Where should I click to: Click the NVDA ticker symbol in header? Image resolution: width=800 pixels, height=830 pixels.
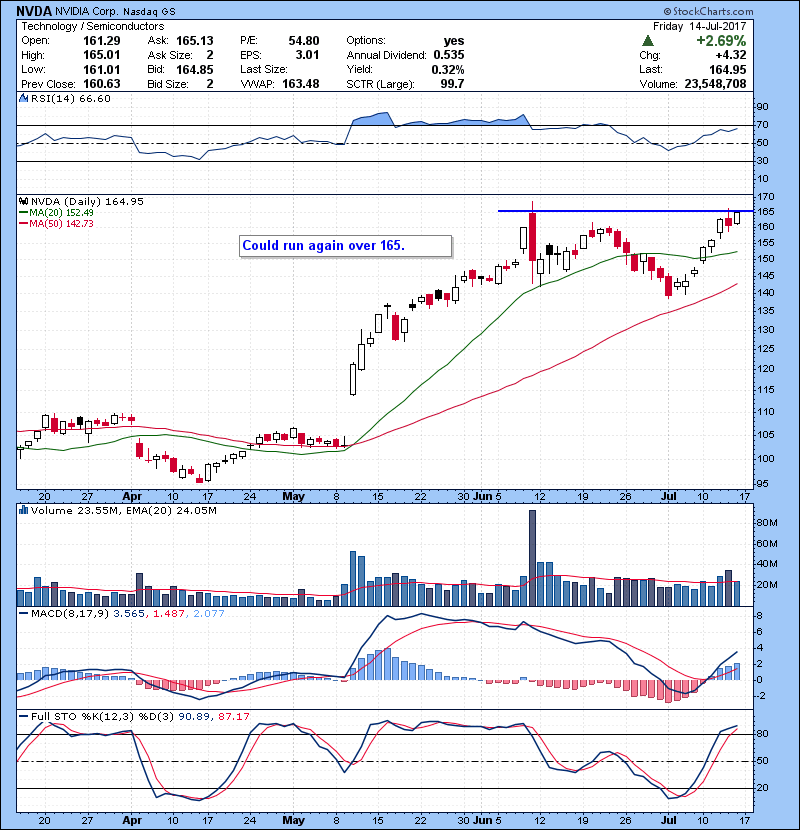pyautogui.click(x=33, y=11)
